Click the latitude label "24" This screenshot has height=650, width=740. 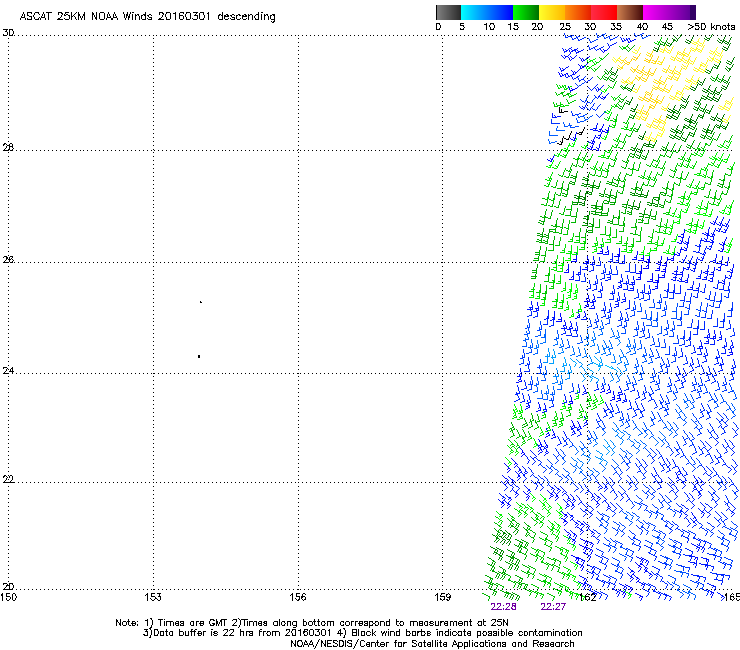pos(8,371)
